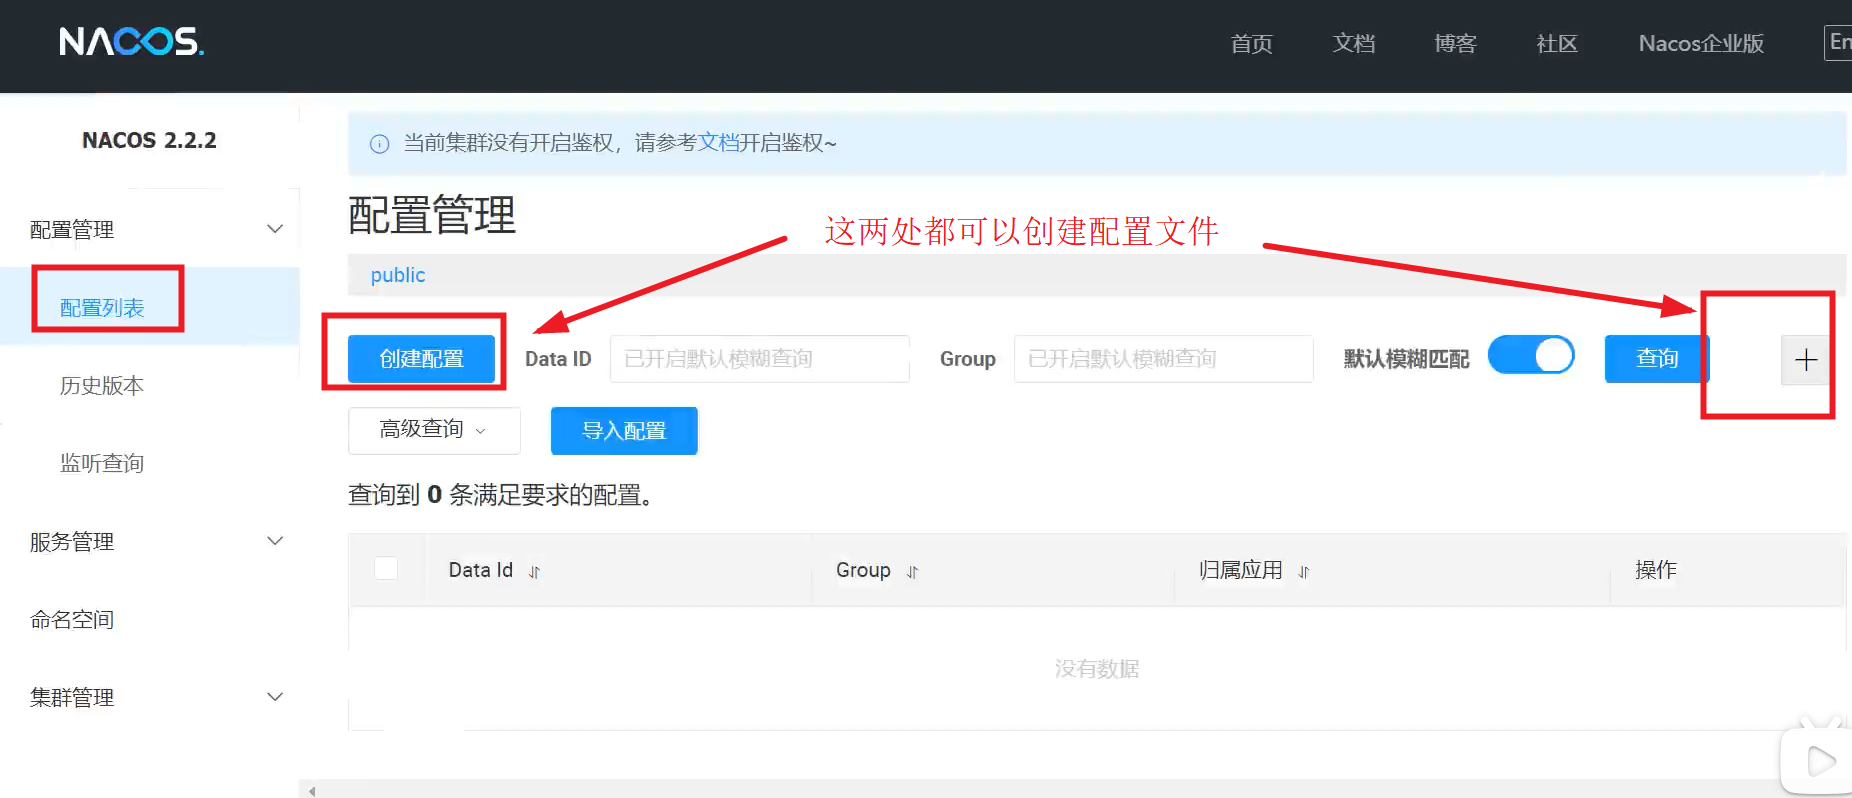Viewport: 1852px width, 798px height.
Task: Click the 导入配置 button
Action: (624, 431)
